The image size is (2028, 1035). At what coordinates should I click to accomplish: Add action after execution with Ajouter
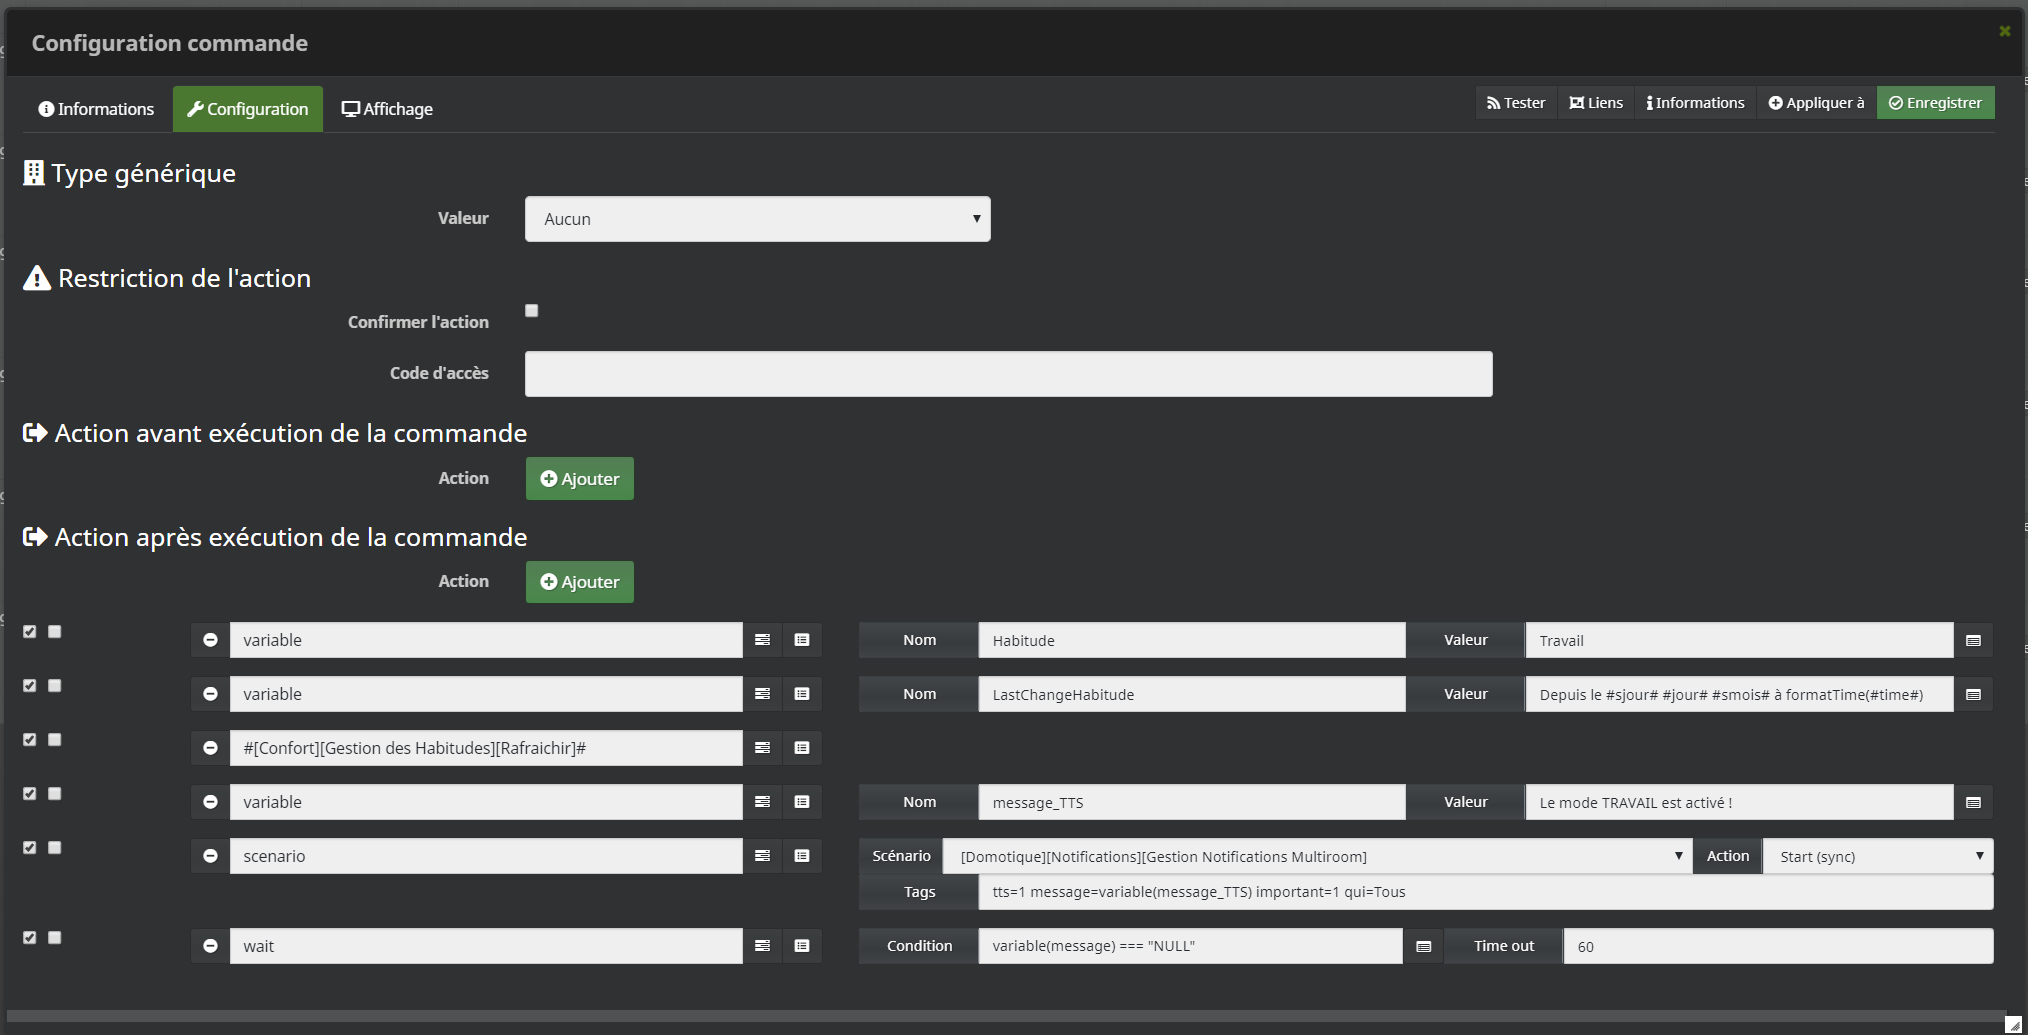(x=580, y=582)
